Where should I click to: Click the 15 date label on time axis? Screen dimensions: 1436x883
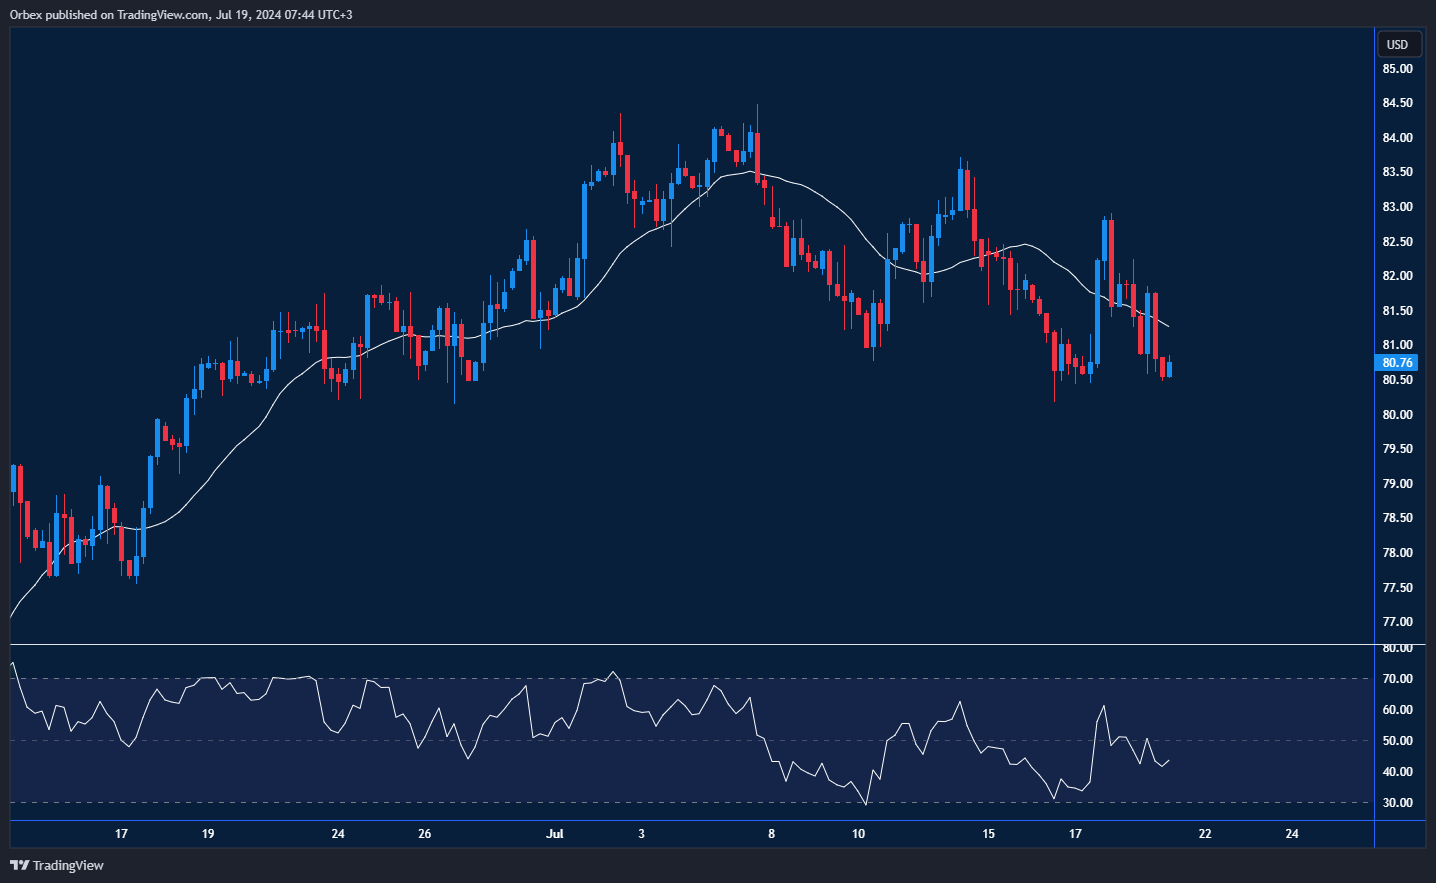(988, 834)
